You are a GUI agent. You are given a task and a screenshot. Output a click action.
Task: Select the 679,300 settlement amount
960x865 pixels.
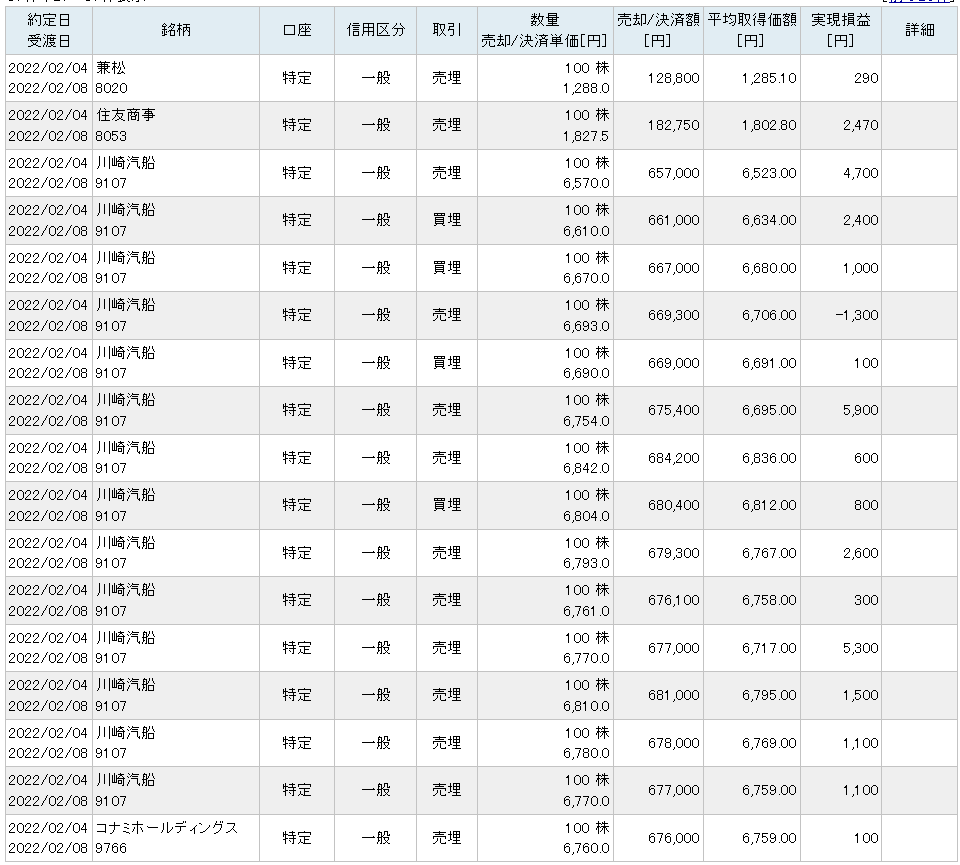coord(673,553)
